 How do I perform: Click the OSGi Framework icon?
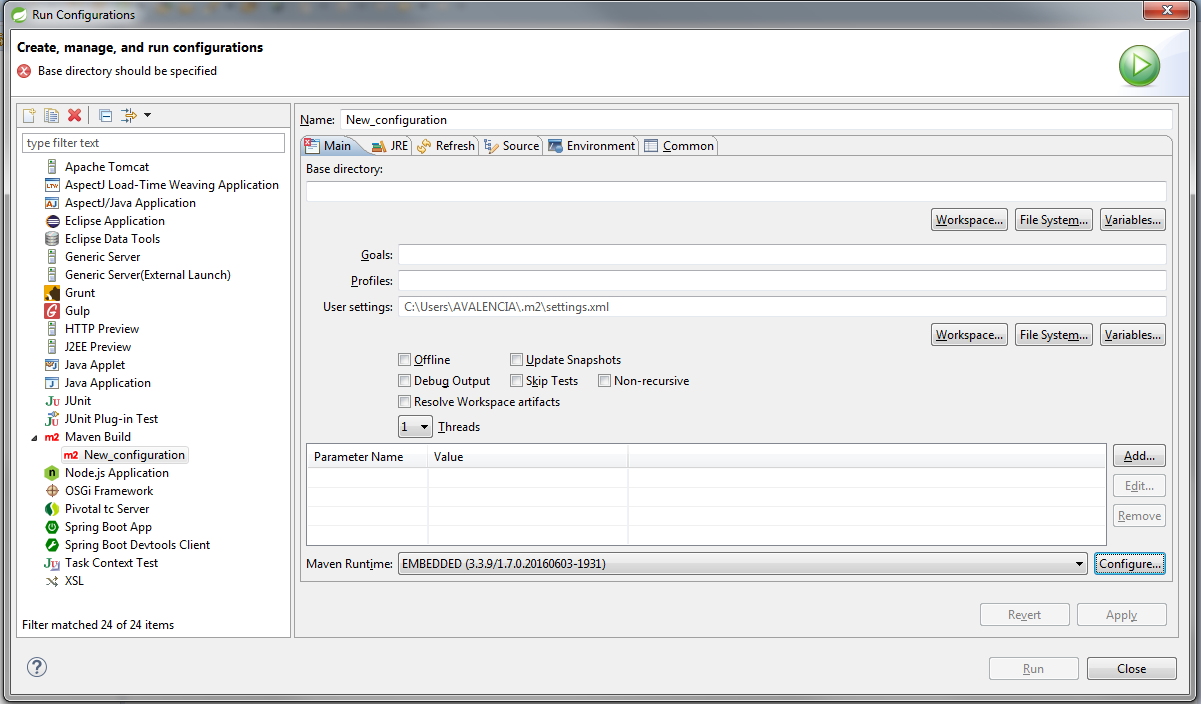click(53, 491)
